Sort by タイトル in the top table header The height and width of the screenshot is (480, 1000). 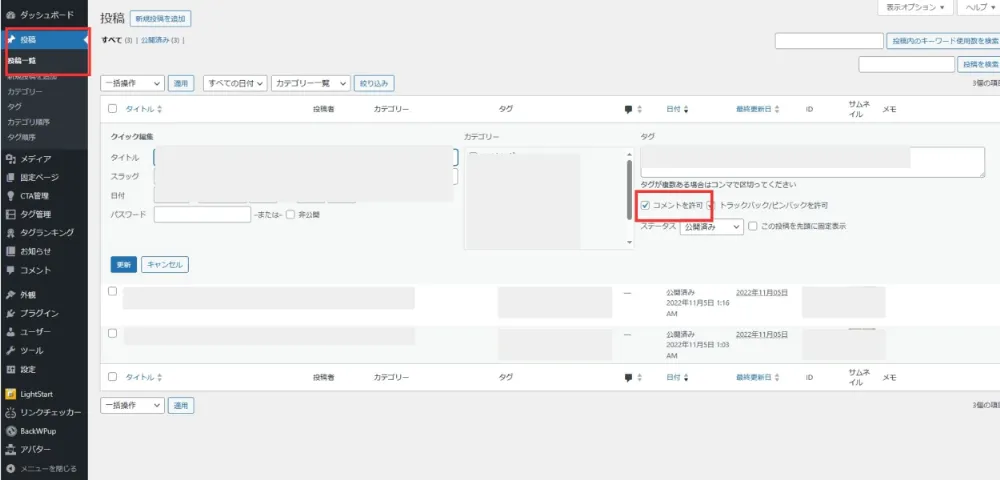point(143,110)
